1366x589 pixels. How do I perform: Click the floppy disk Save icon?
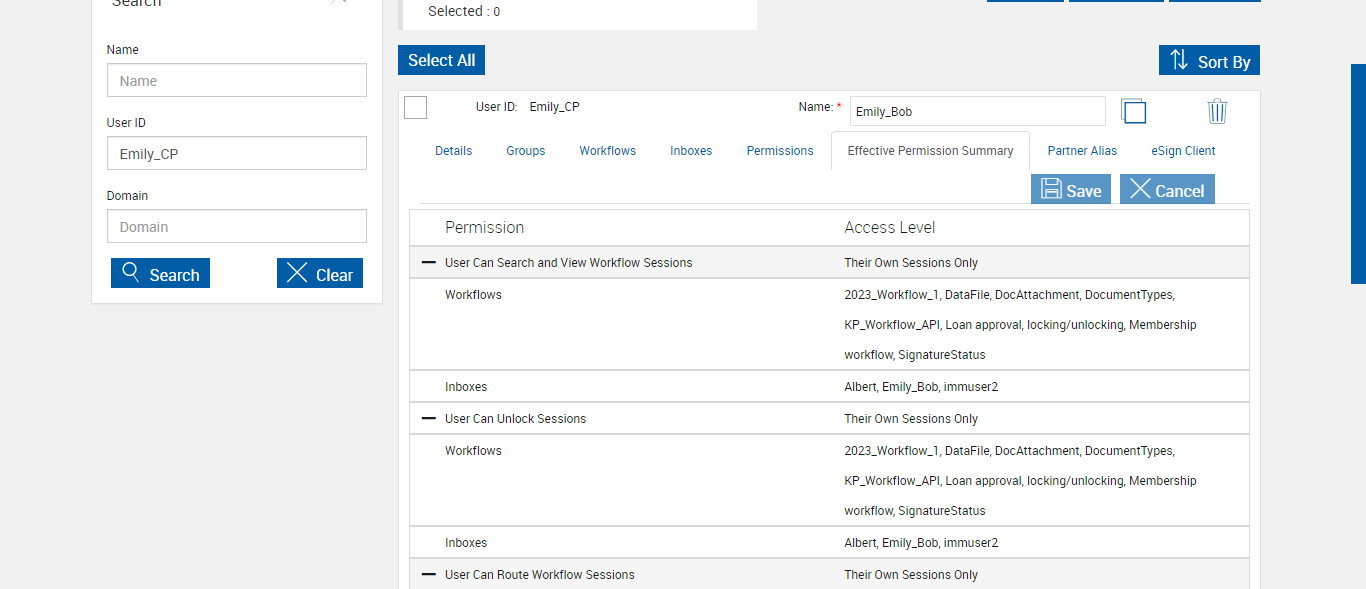click(x=1051, y=189)
